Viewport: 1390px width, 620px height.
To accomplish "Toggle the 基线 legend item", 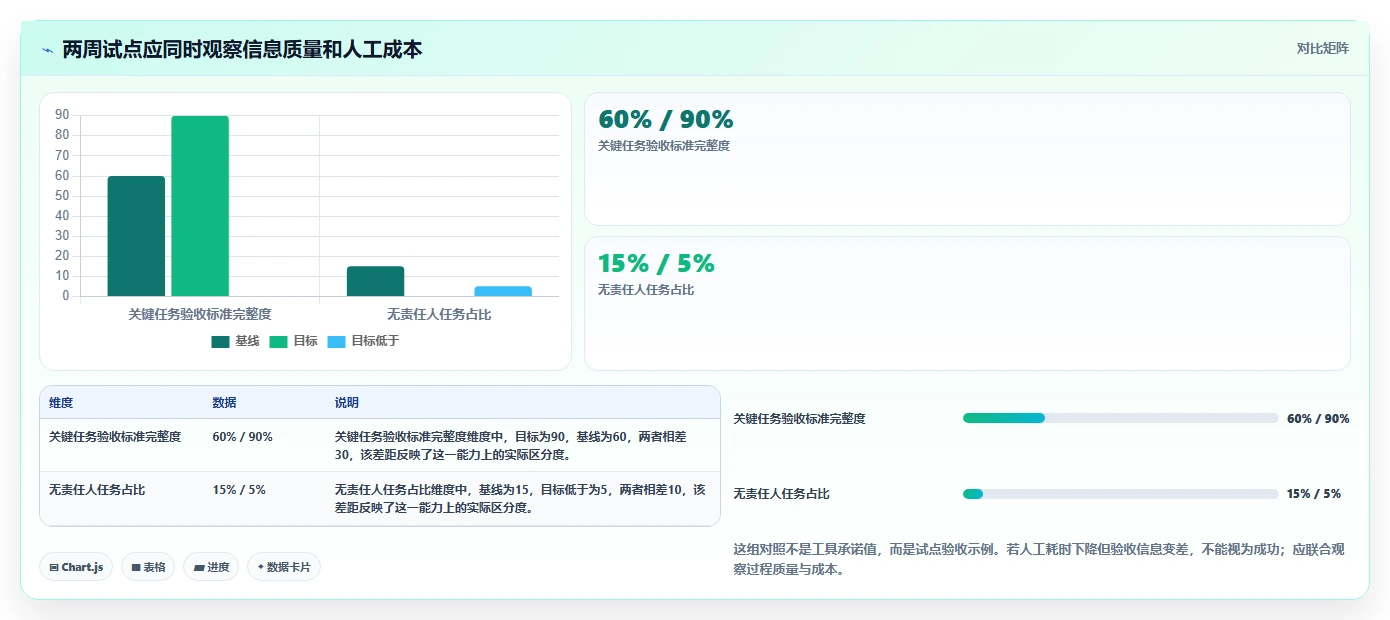I will pyautogui.click(x=236, y=341).
